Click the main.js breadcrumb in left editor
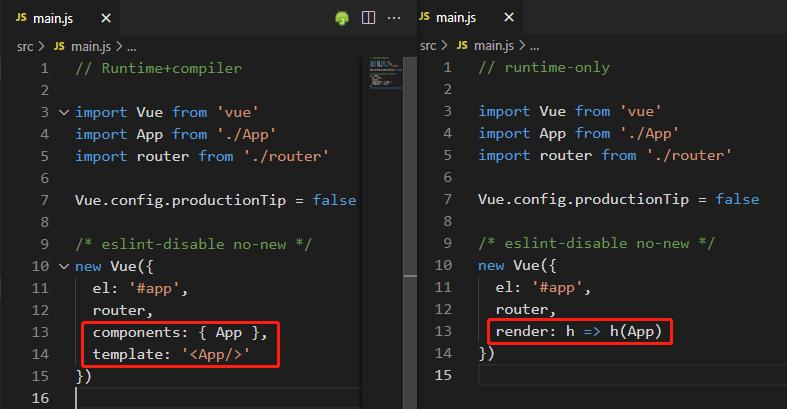Screen dimensions: 787x409 [90, 47]
